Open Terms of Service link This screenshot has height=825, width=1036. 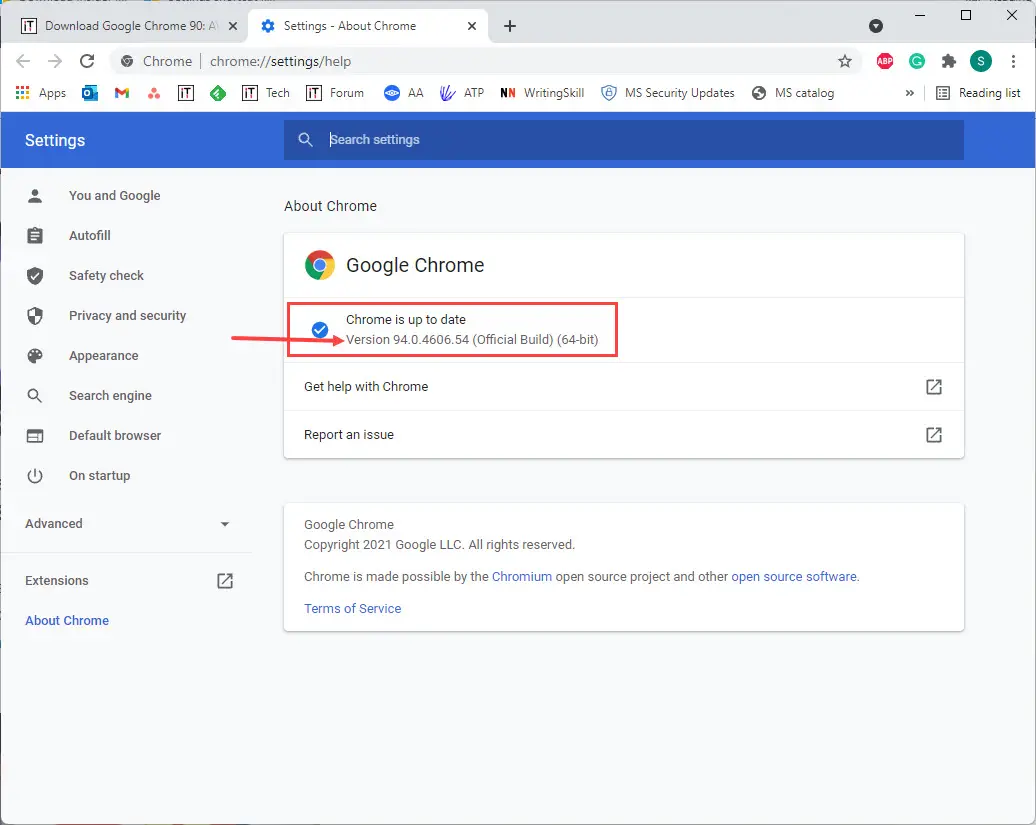pos(352,608)
